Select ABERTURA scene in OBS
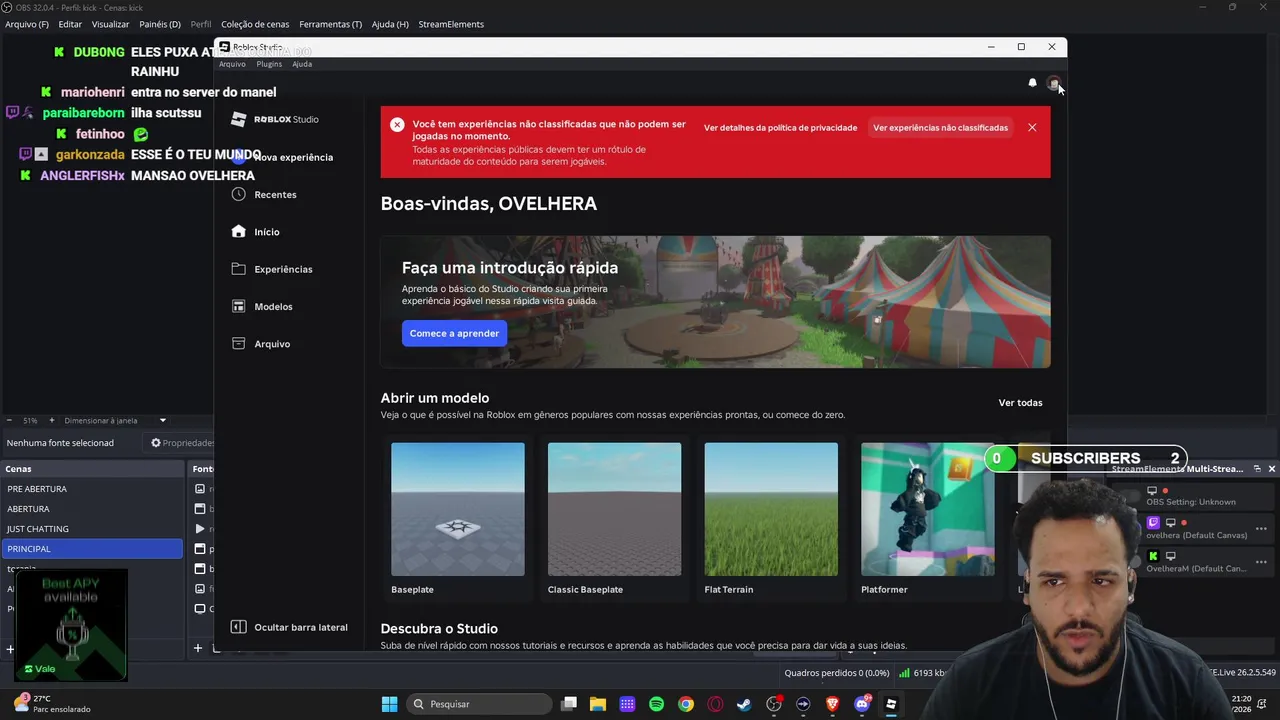The image size is (1280, 720). [93, 509]
